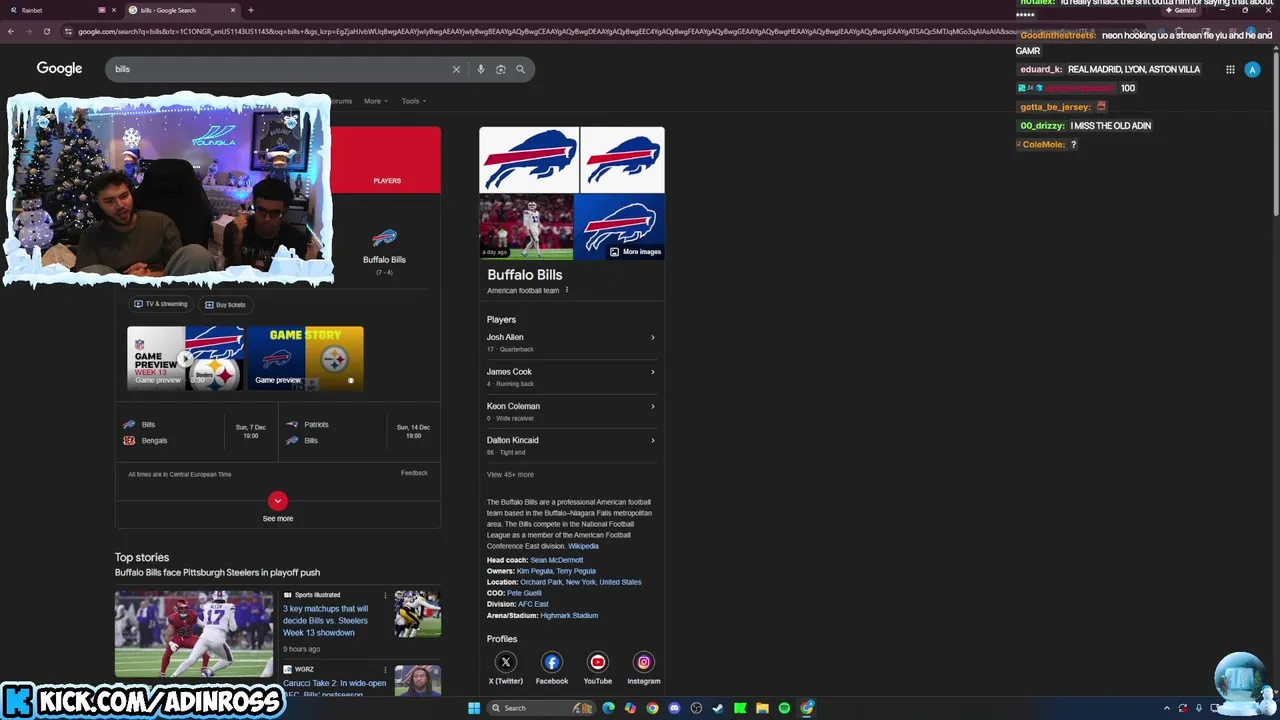Open Buffalo Bills team logo in match card

point(384,238)
